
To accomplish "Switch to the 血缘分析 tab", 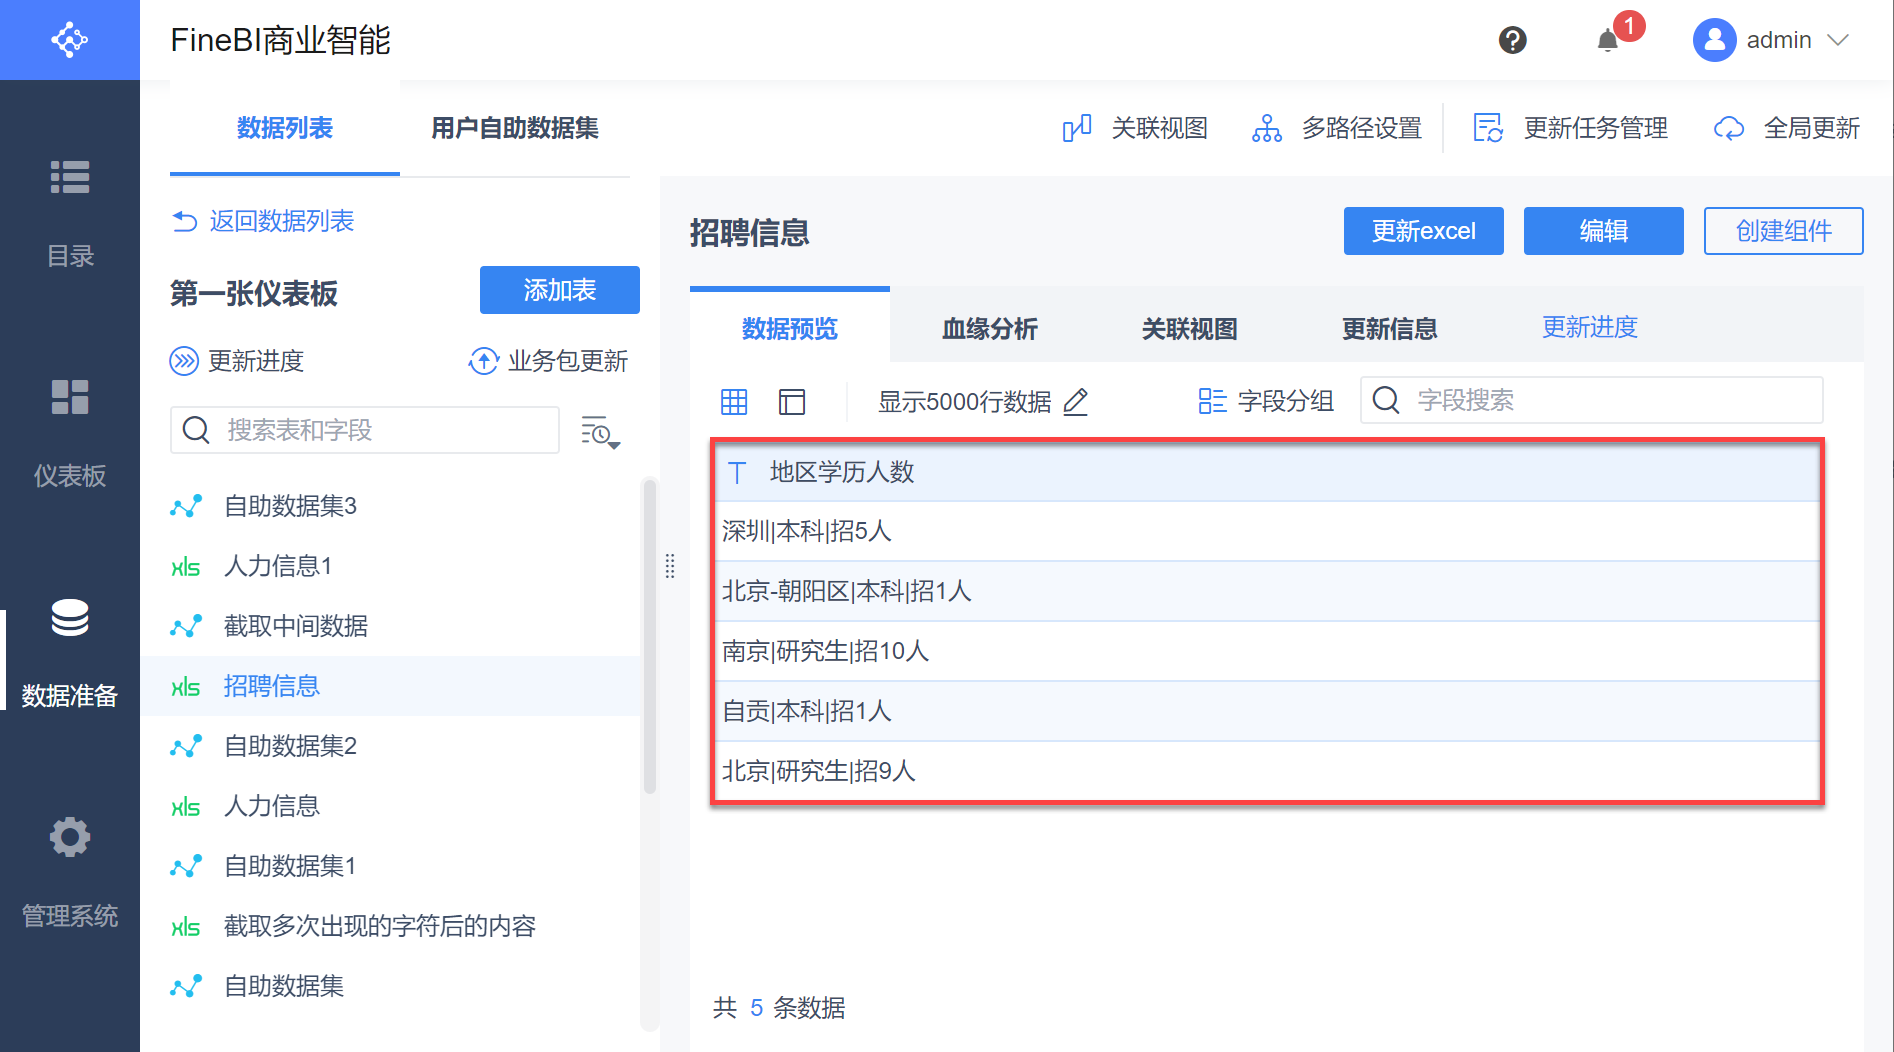I will tap(989, 328).
